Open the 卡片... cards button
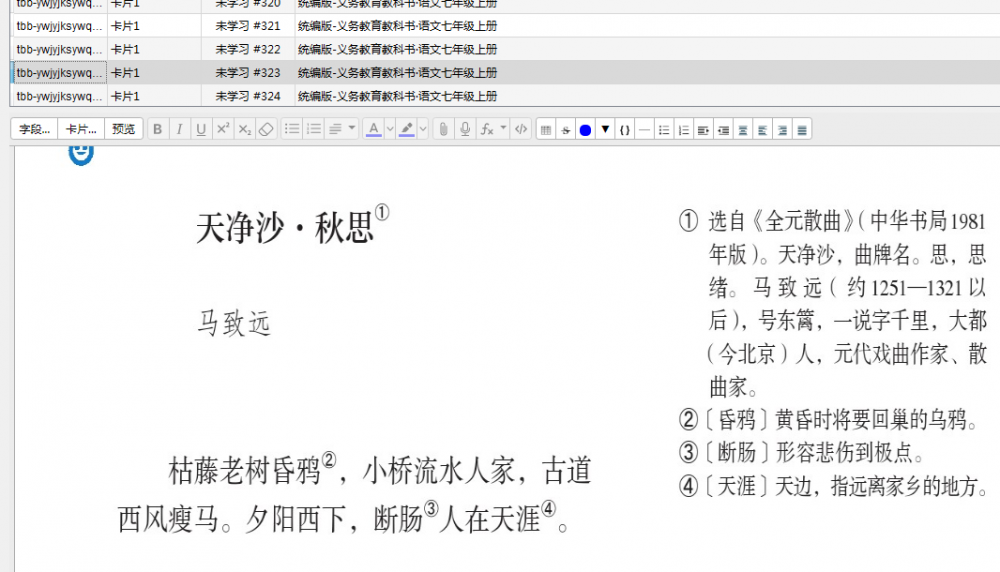Screen dimensions: 1000x572 coord(81,129)
